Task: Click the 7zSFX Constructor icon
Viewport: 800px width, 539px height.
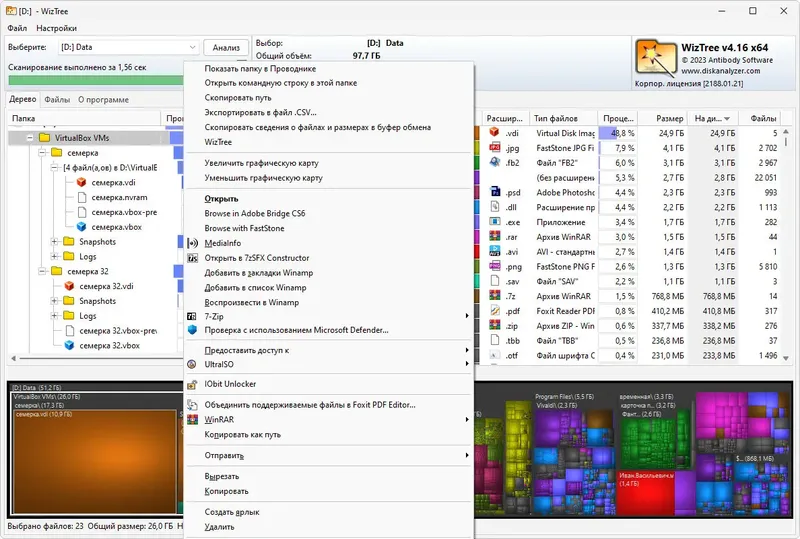Action: [192, 258]
